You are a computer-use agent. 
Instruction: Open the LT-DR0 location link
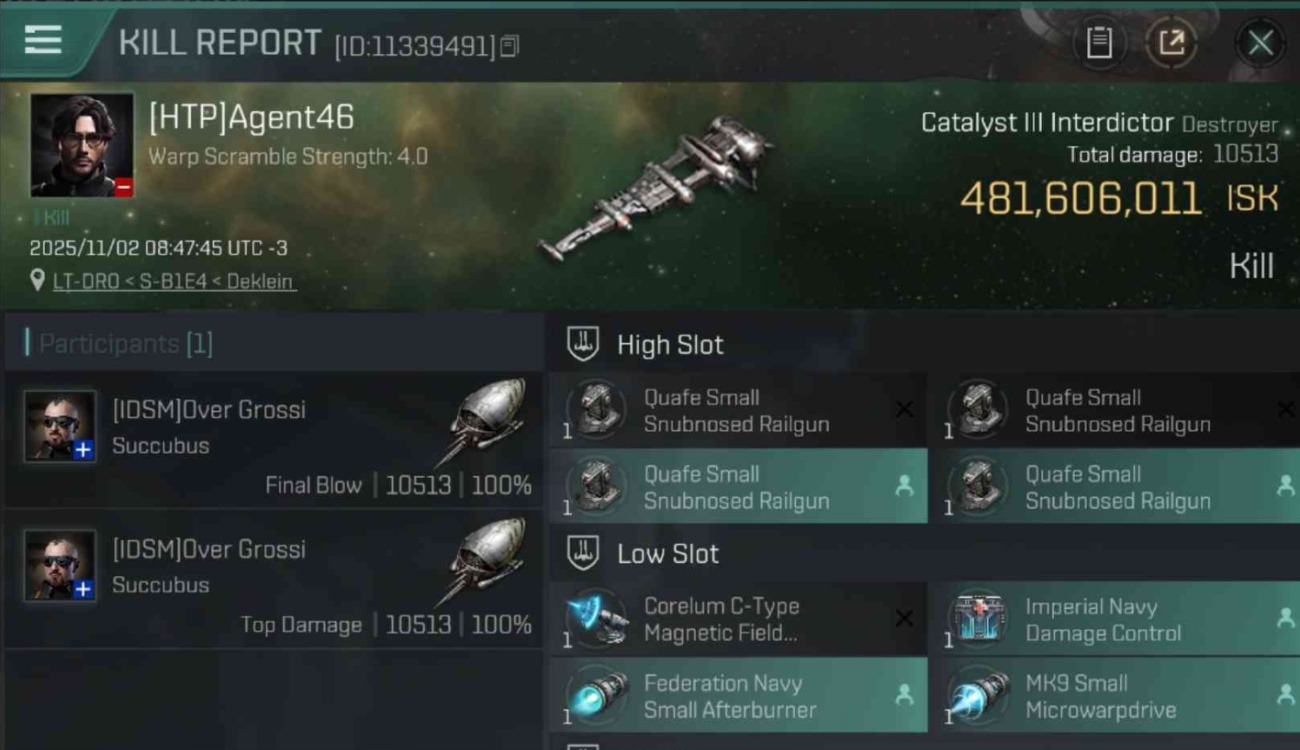174,281
